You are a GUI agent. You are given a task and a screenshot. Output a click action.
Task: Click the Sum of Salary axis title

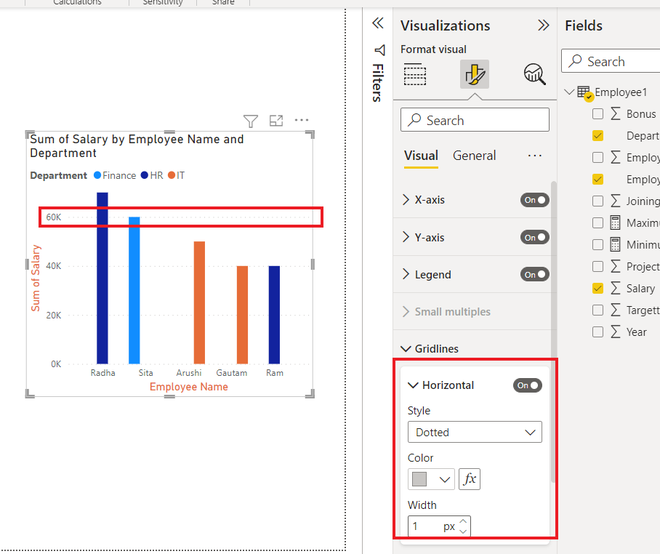(35, 278)
